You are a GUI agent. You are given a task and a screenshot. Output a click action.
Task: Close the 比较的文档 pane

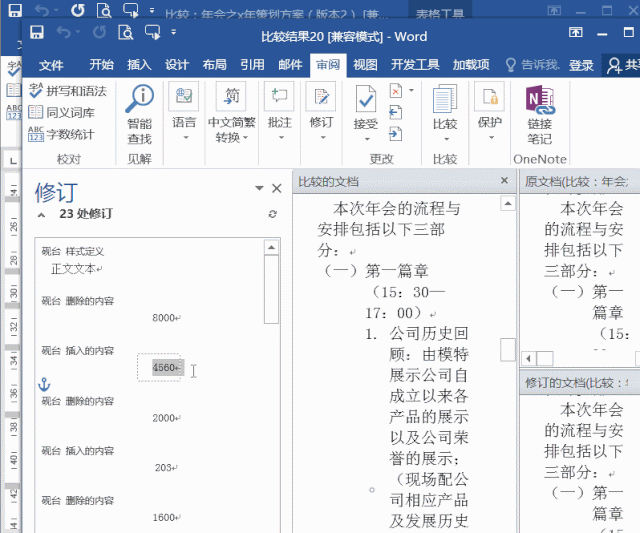[504, 180]
